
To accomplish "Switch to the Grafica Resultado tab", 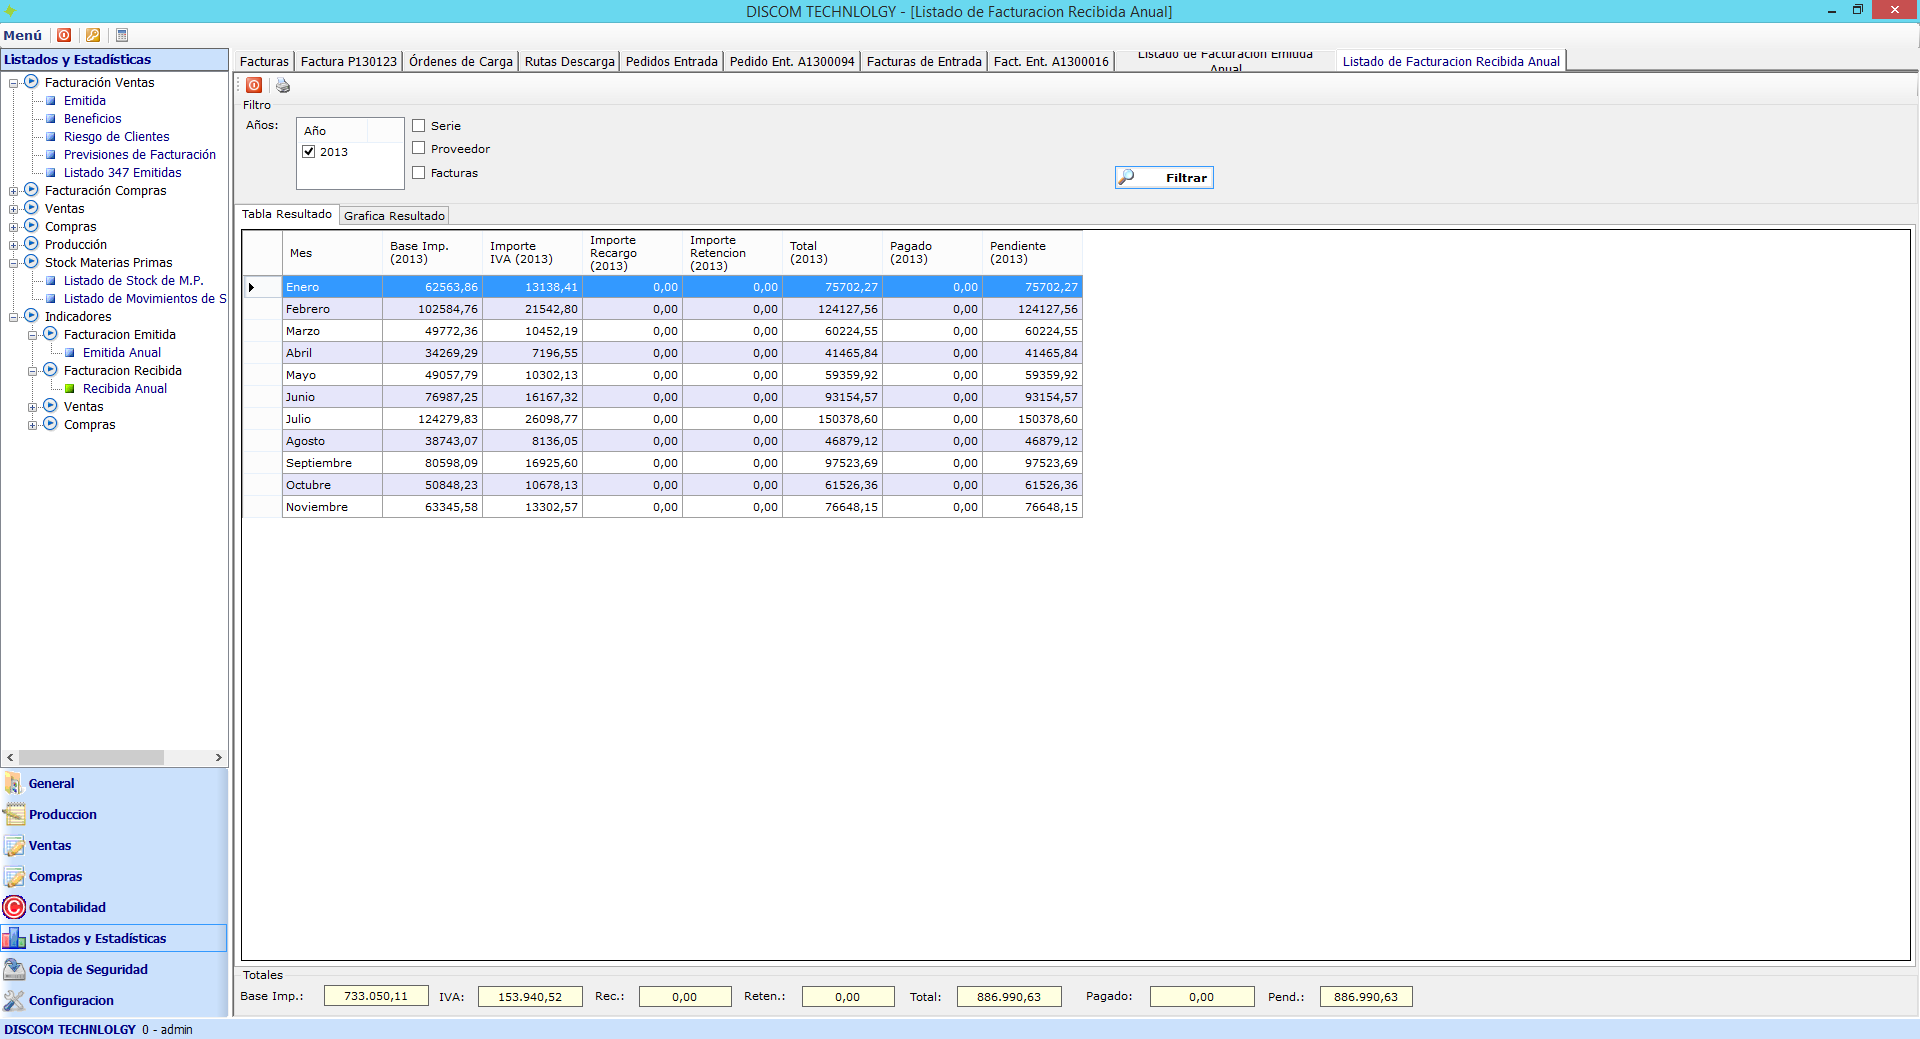I will point(394,216).
